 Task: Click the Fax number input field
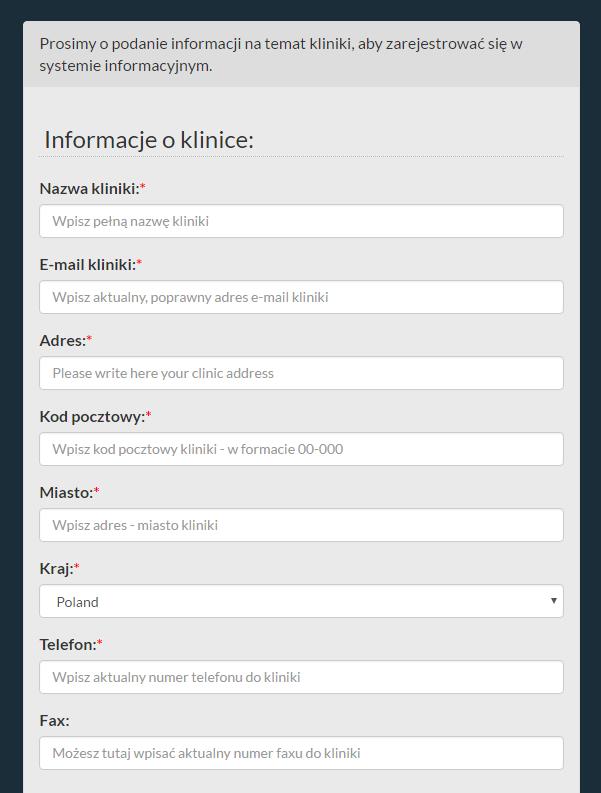[x=301, y=753]
